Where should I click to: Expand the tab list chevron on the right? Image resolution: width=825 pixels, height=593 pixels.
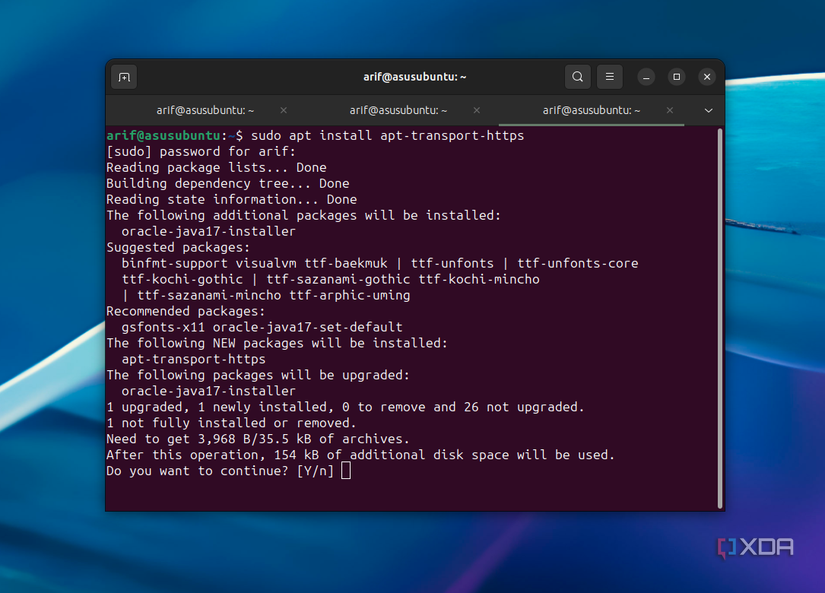[x=708, y=110]
